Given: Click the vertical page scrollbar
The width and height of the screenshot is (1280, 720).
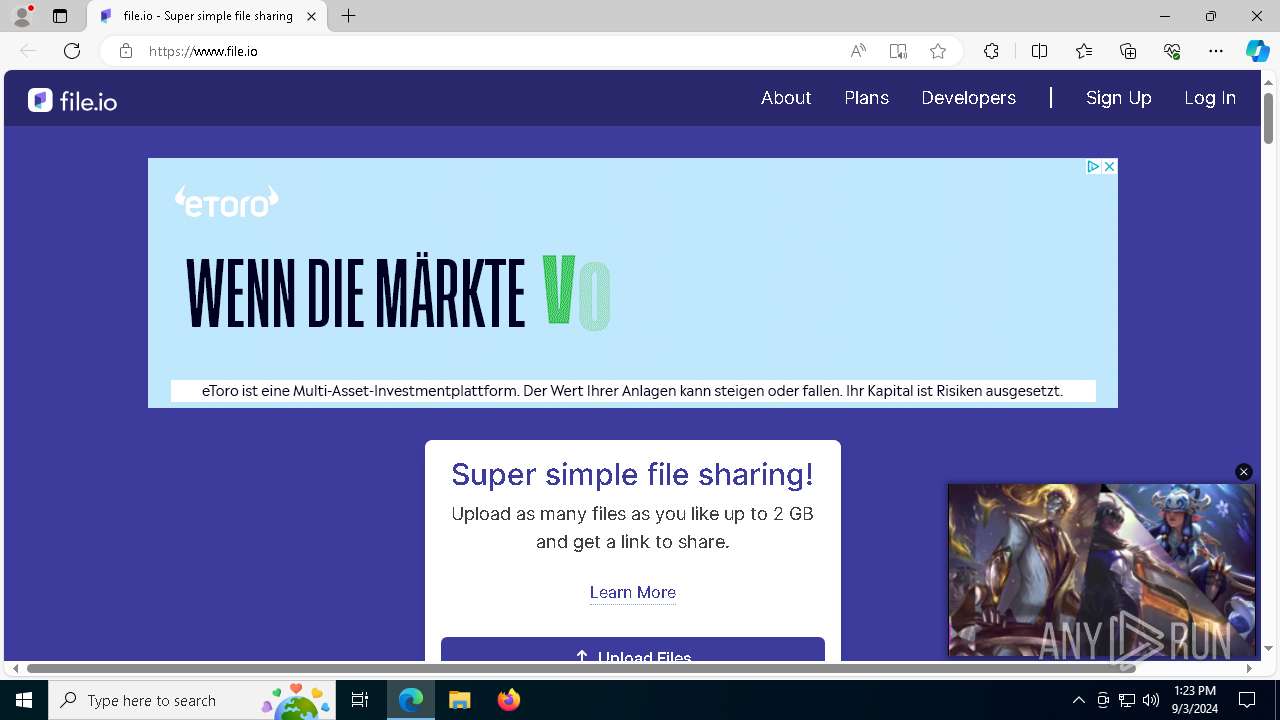Looking at the screenshot, I should pyautogui.click(x=1269, y=118).
